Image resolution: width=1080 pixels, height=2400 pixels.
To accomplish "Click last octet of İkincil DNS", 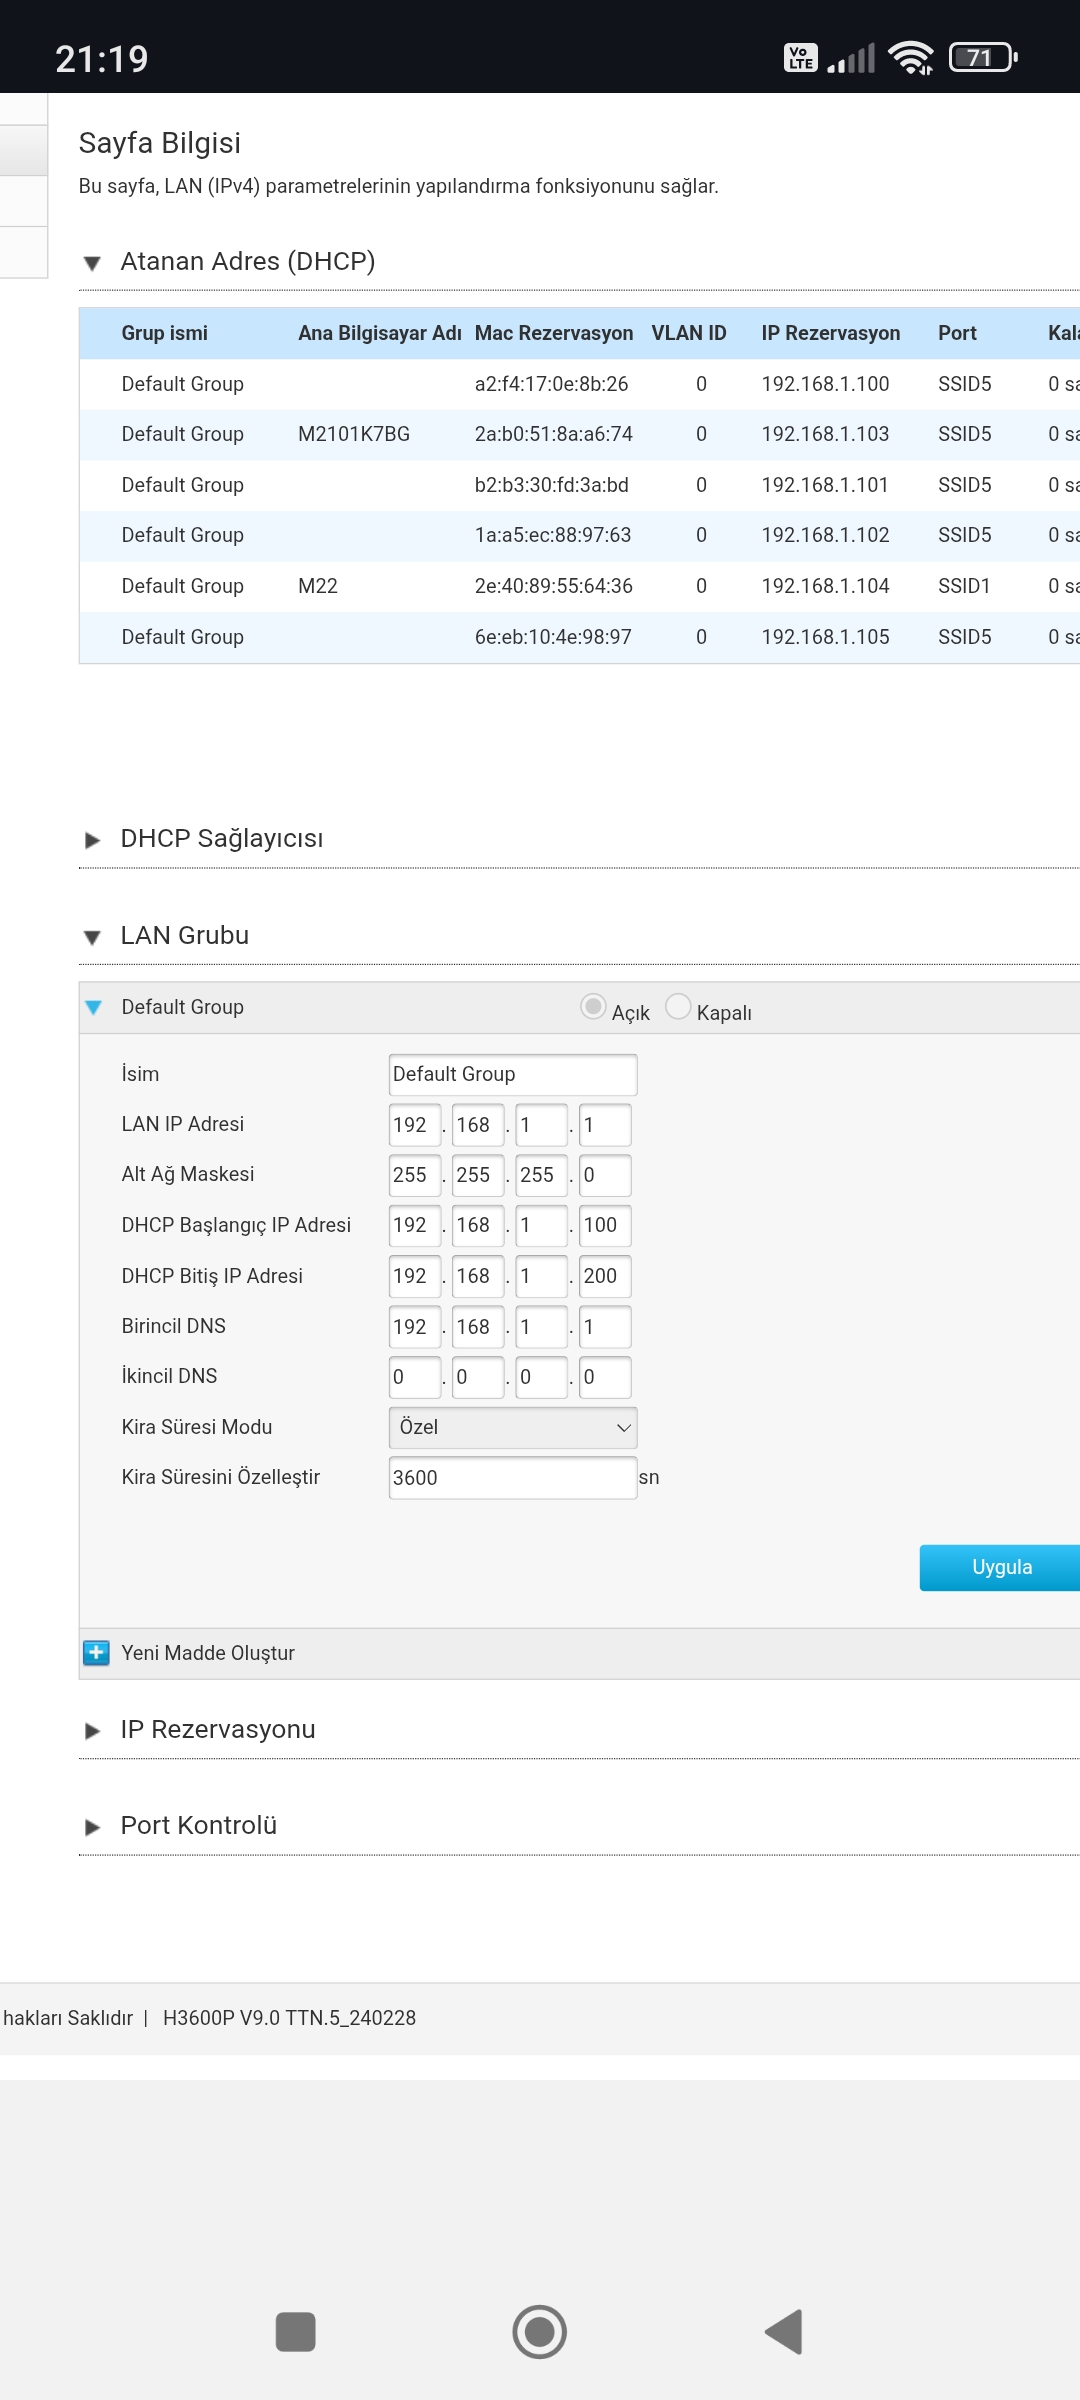I will click(605, 1377).
